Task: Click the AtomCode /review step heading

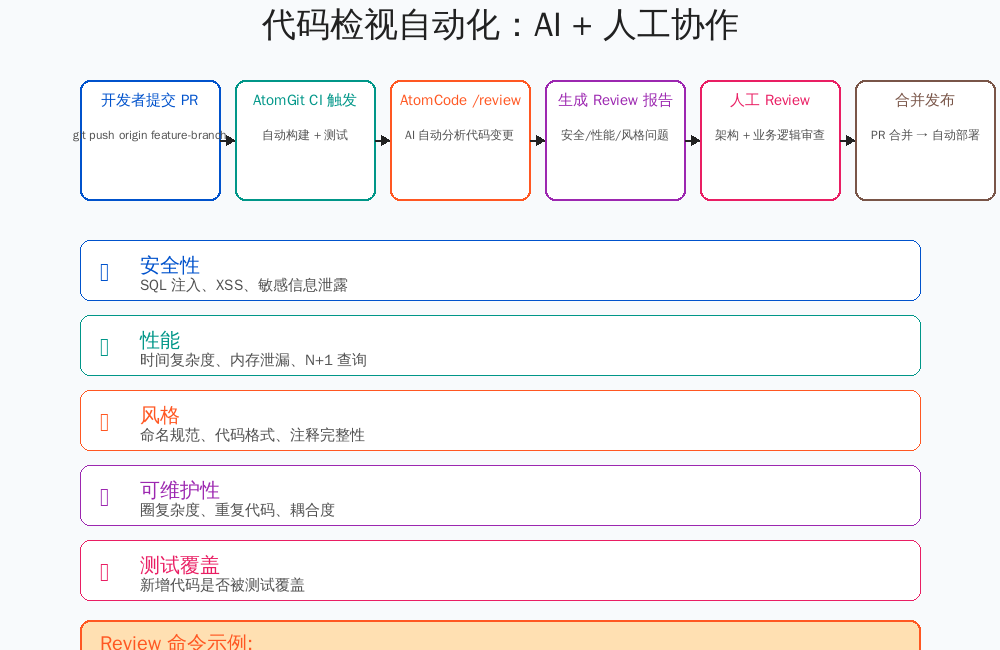Action: pyautogui.click(x=460, y=100)
